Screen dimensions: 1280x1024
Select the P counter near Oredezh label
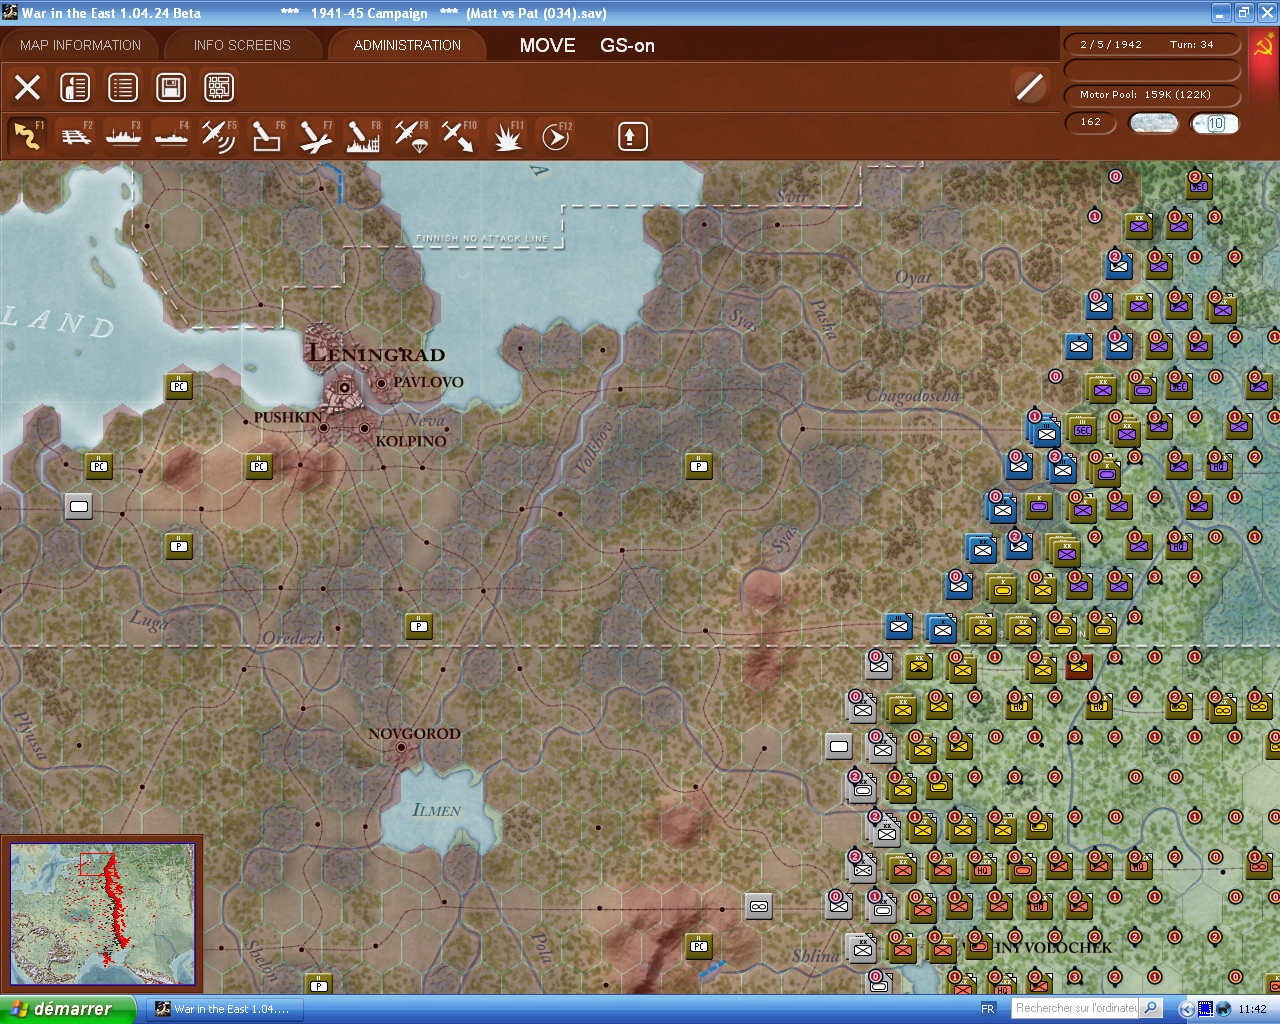click(419, 626)
